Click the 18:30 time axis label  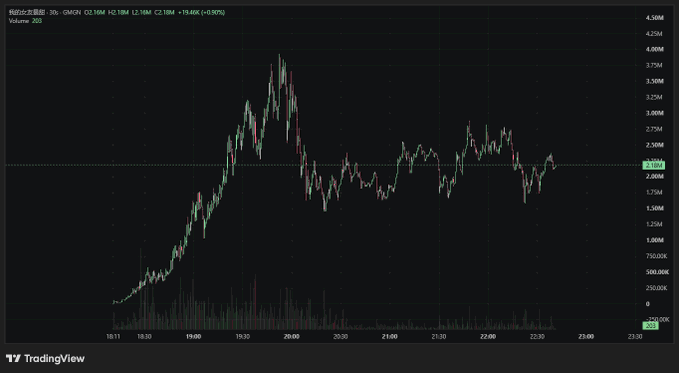[x=144, y=337]
